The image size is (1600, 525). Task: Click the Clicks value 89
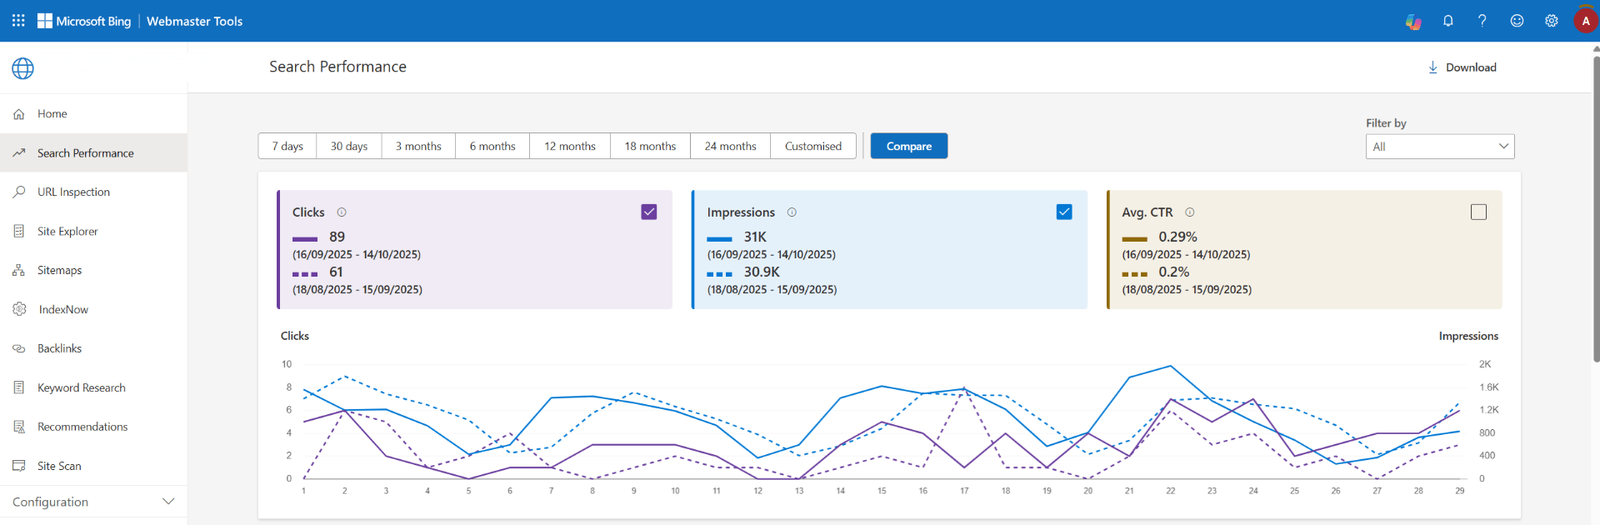pyautogui.click(x=337, y=237)
